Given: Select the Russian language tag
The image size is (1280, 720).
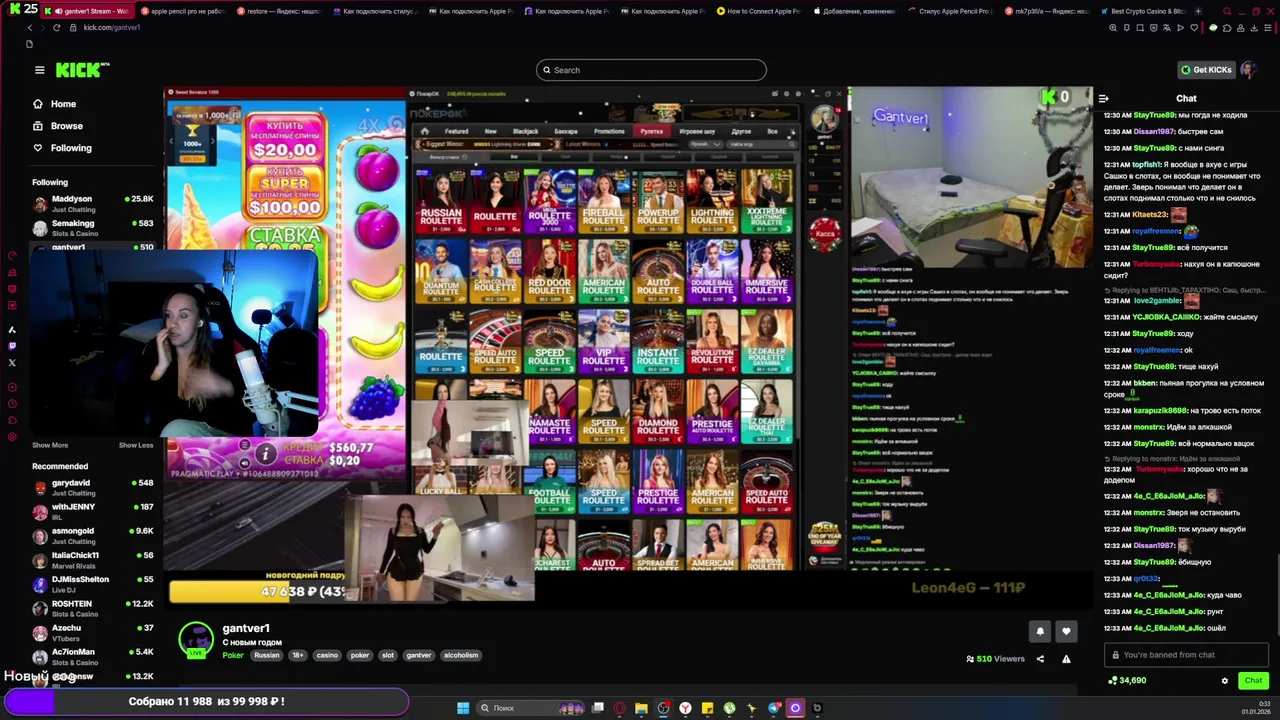Looking at the screenshot, I should [x=266, y=655].
